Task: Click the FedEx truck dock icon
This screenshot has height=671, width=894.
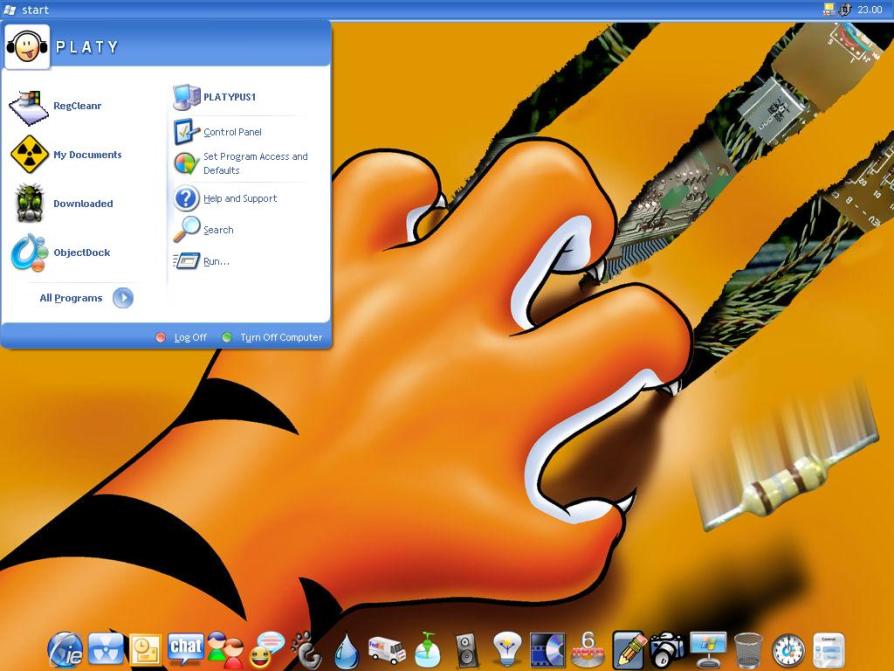Action: (387, 650)
